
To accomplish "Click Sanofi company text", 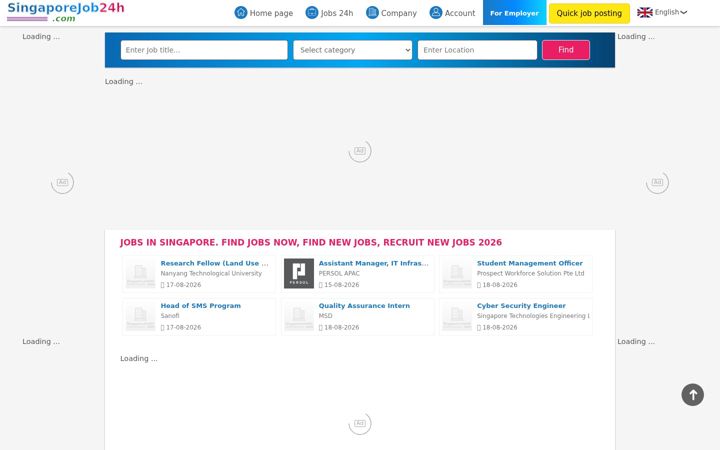I will 170,316.
